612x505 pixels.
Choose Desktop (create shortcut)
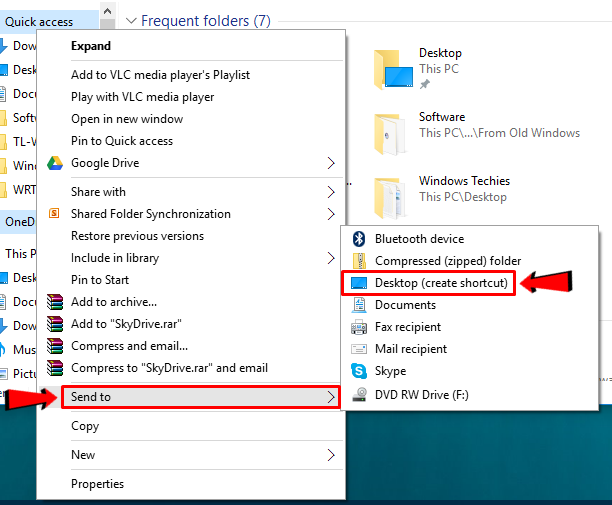470,283
